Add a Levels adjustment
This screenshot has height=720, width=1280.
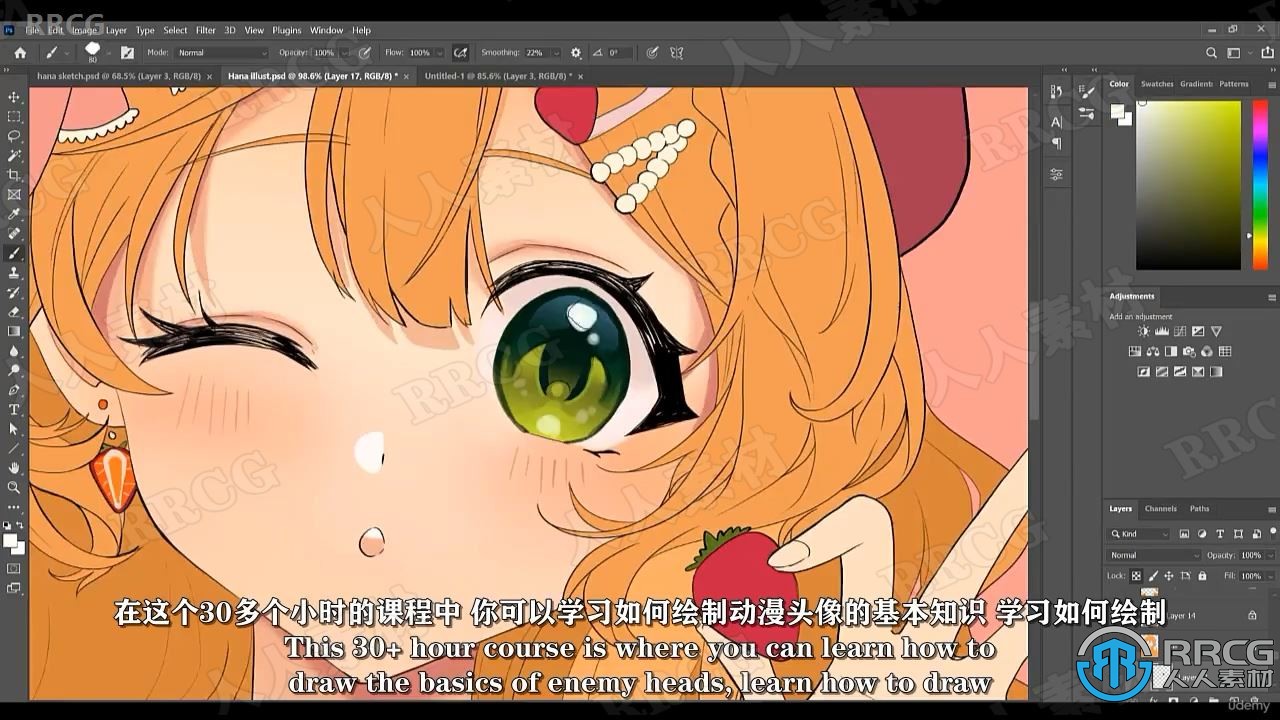coord(1162,331)
